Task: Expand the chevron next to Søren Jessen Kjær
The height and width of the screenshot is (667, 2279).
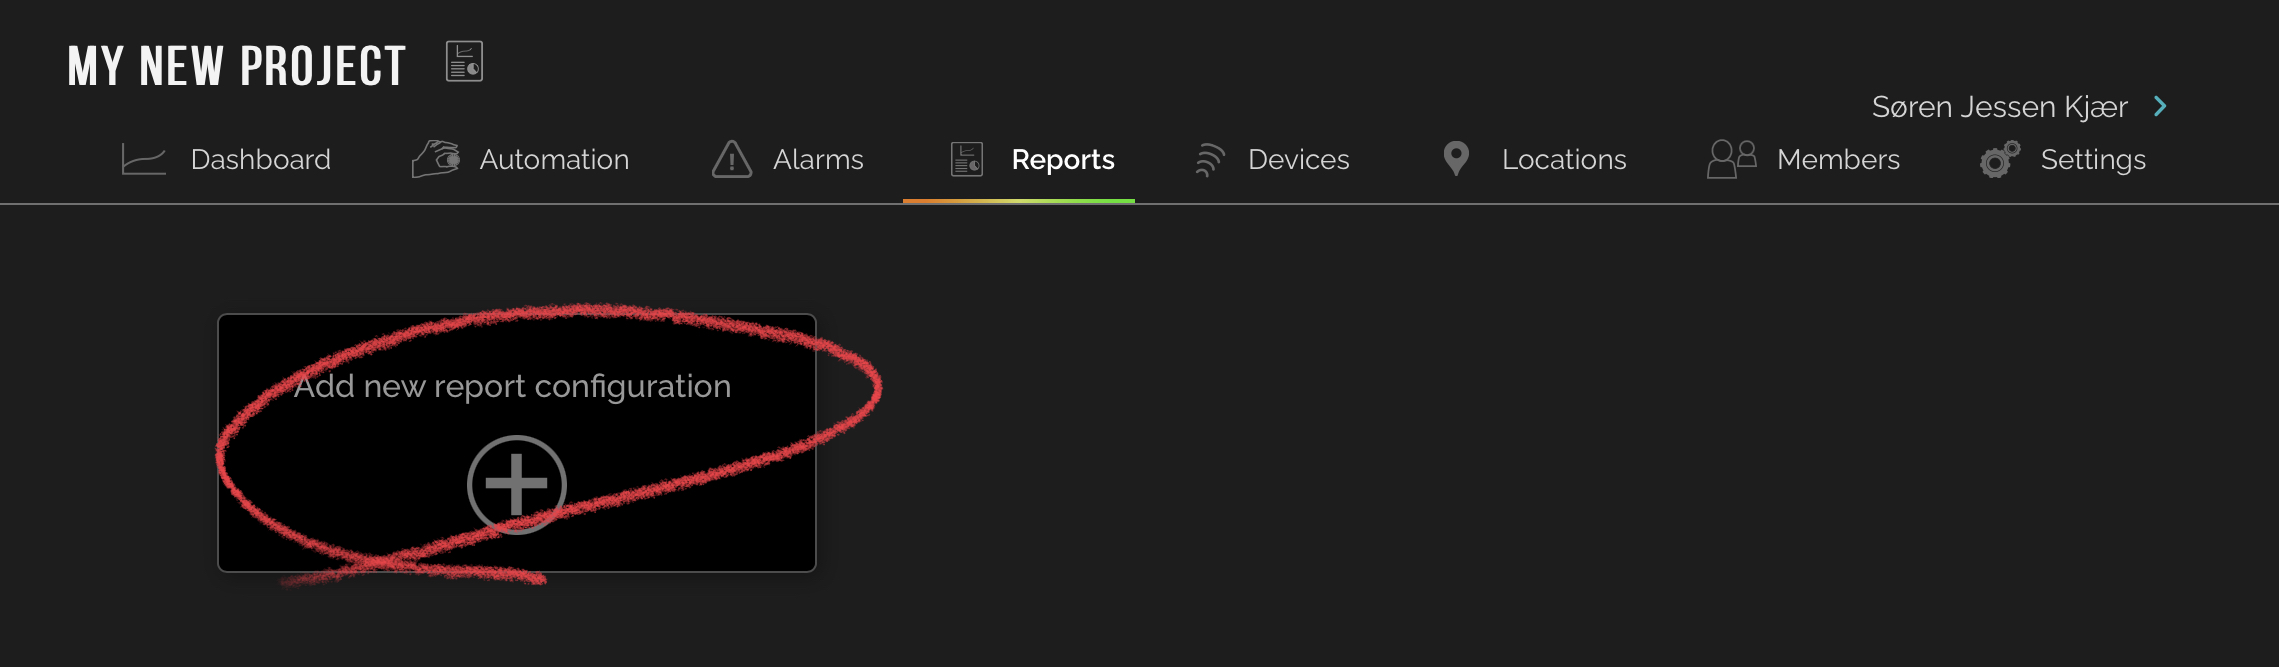Action: (x=2160, y=106)
